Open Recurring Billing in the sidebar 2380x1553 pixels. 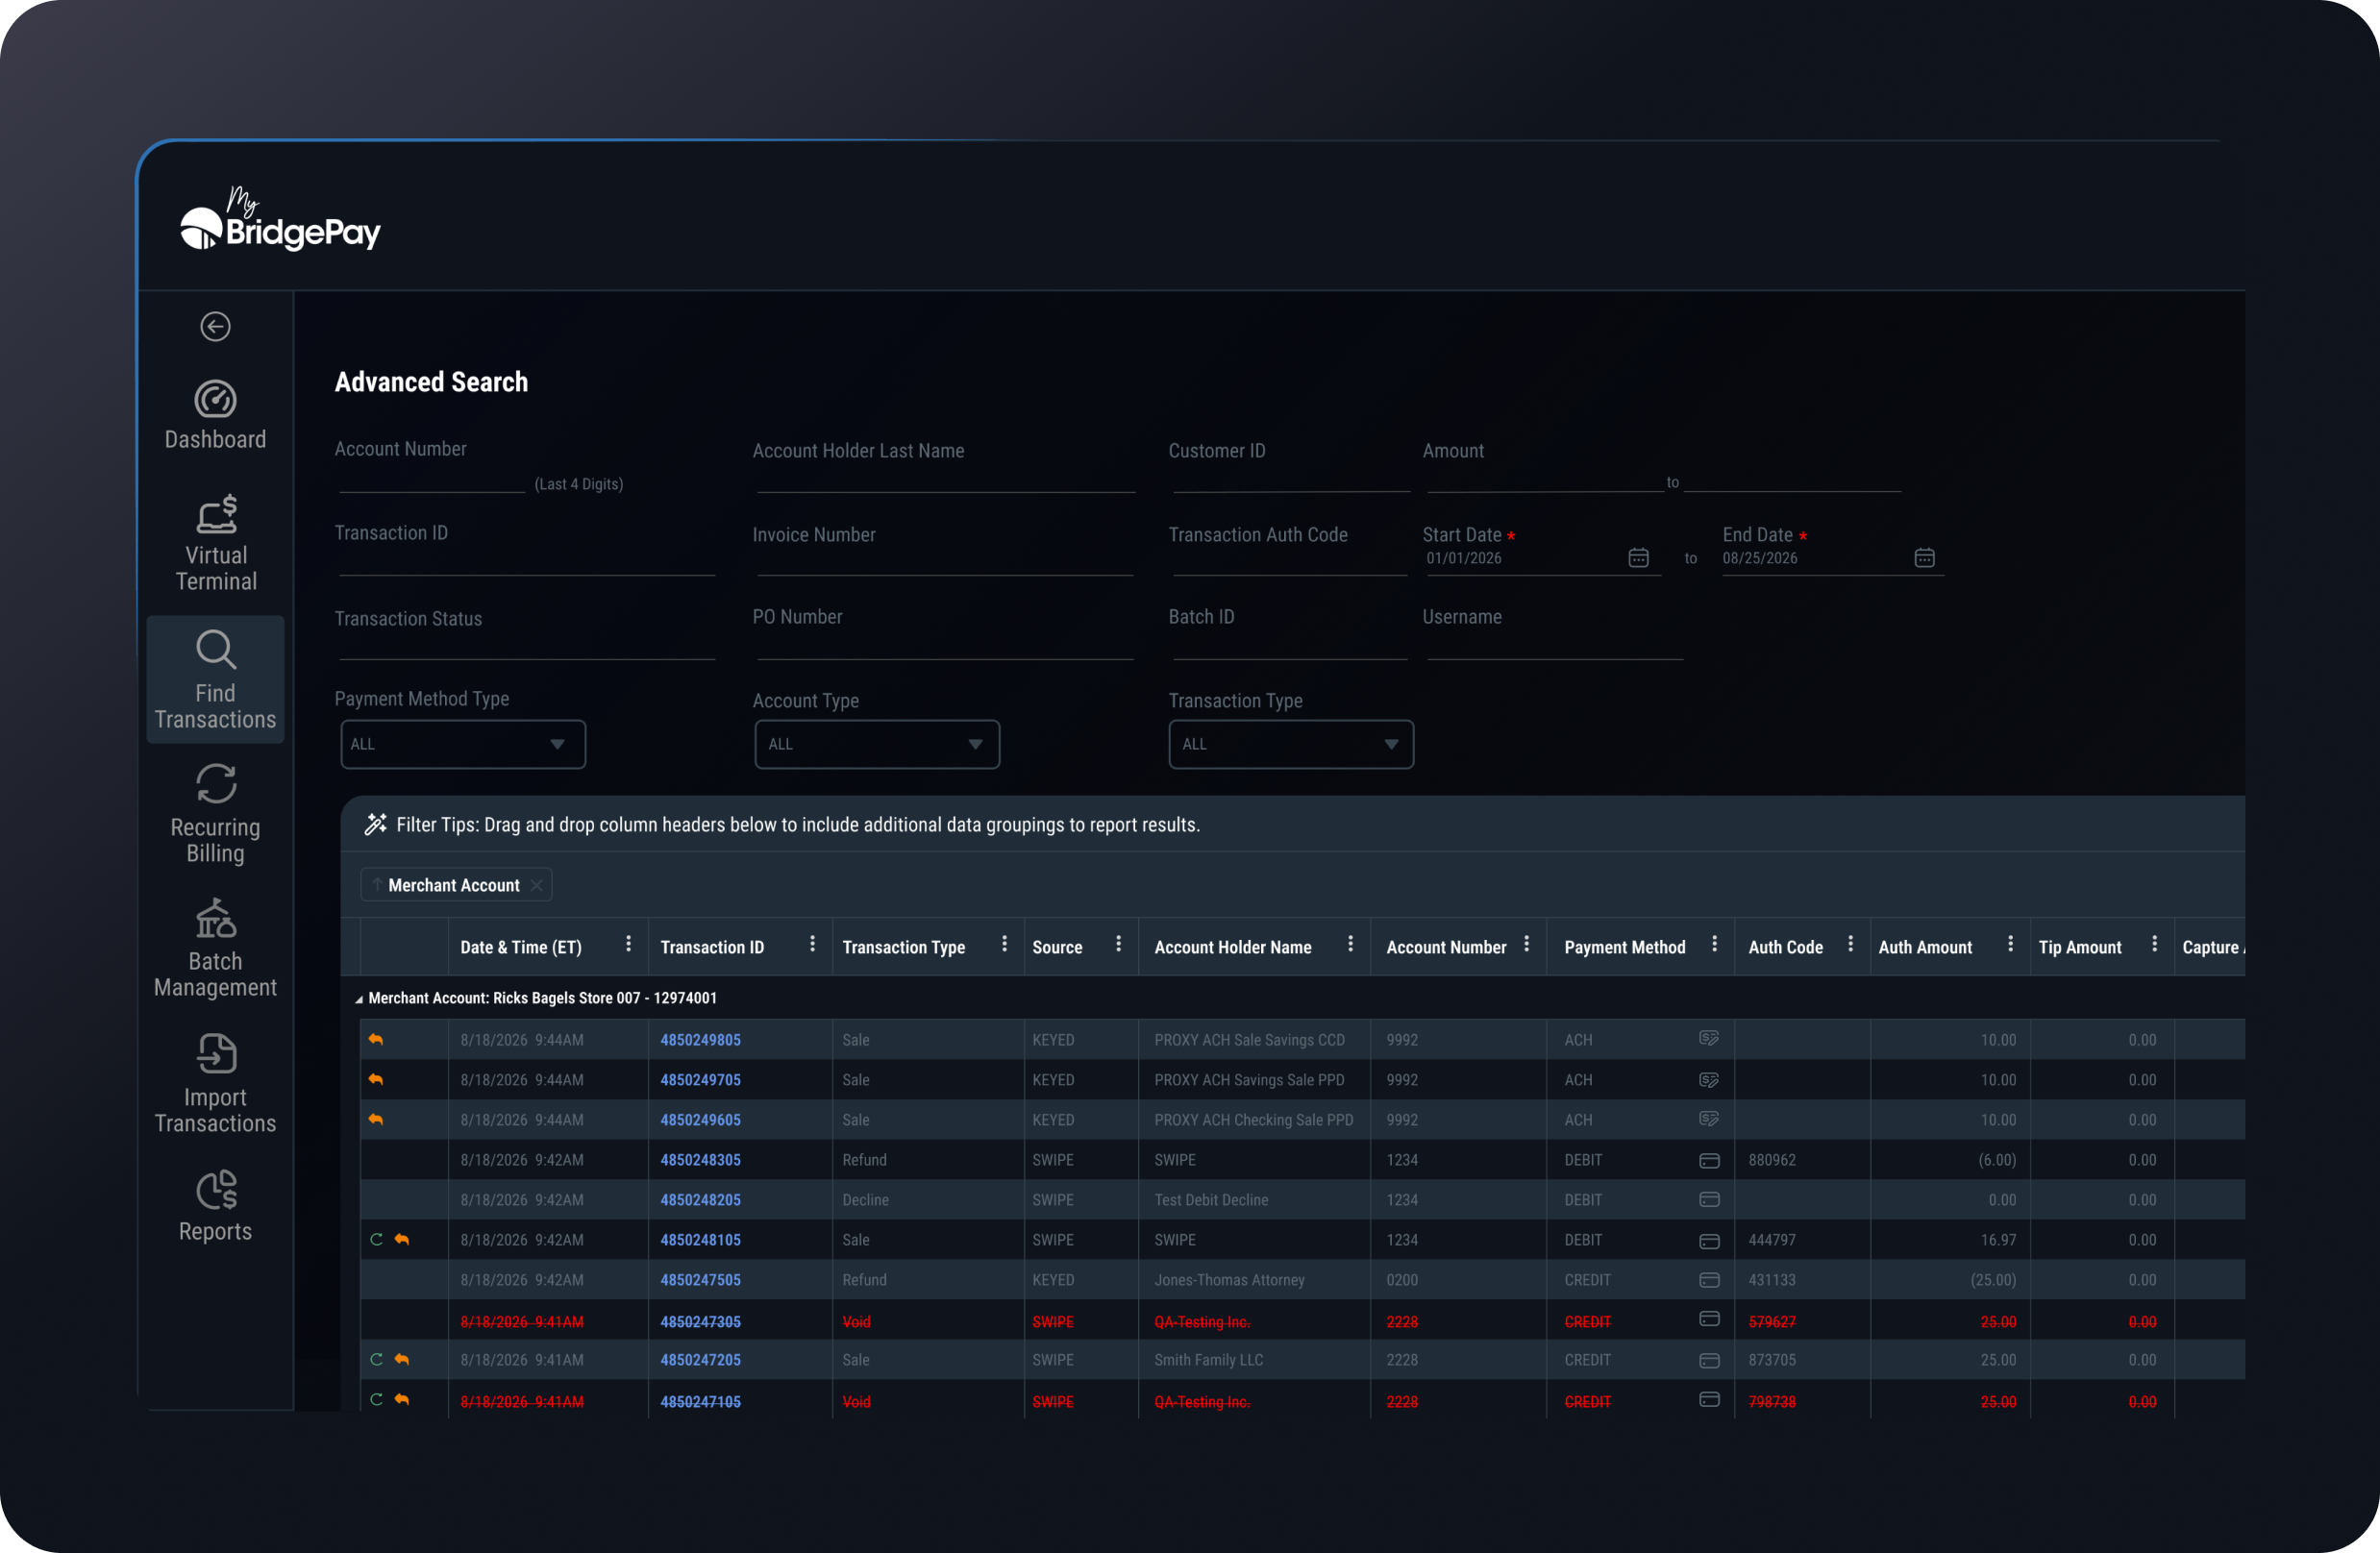[215, 814]
